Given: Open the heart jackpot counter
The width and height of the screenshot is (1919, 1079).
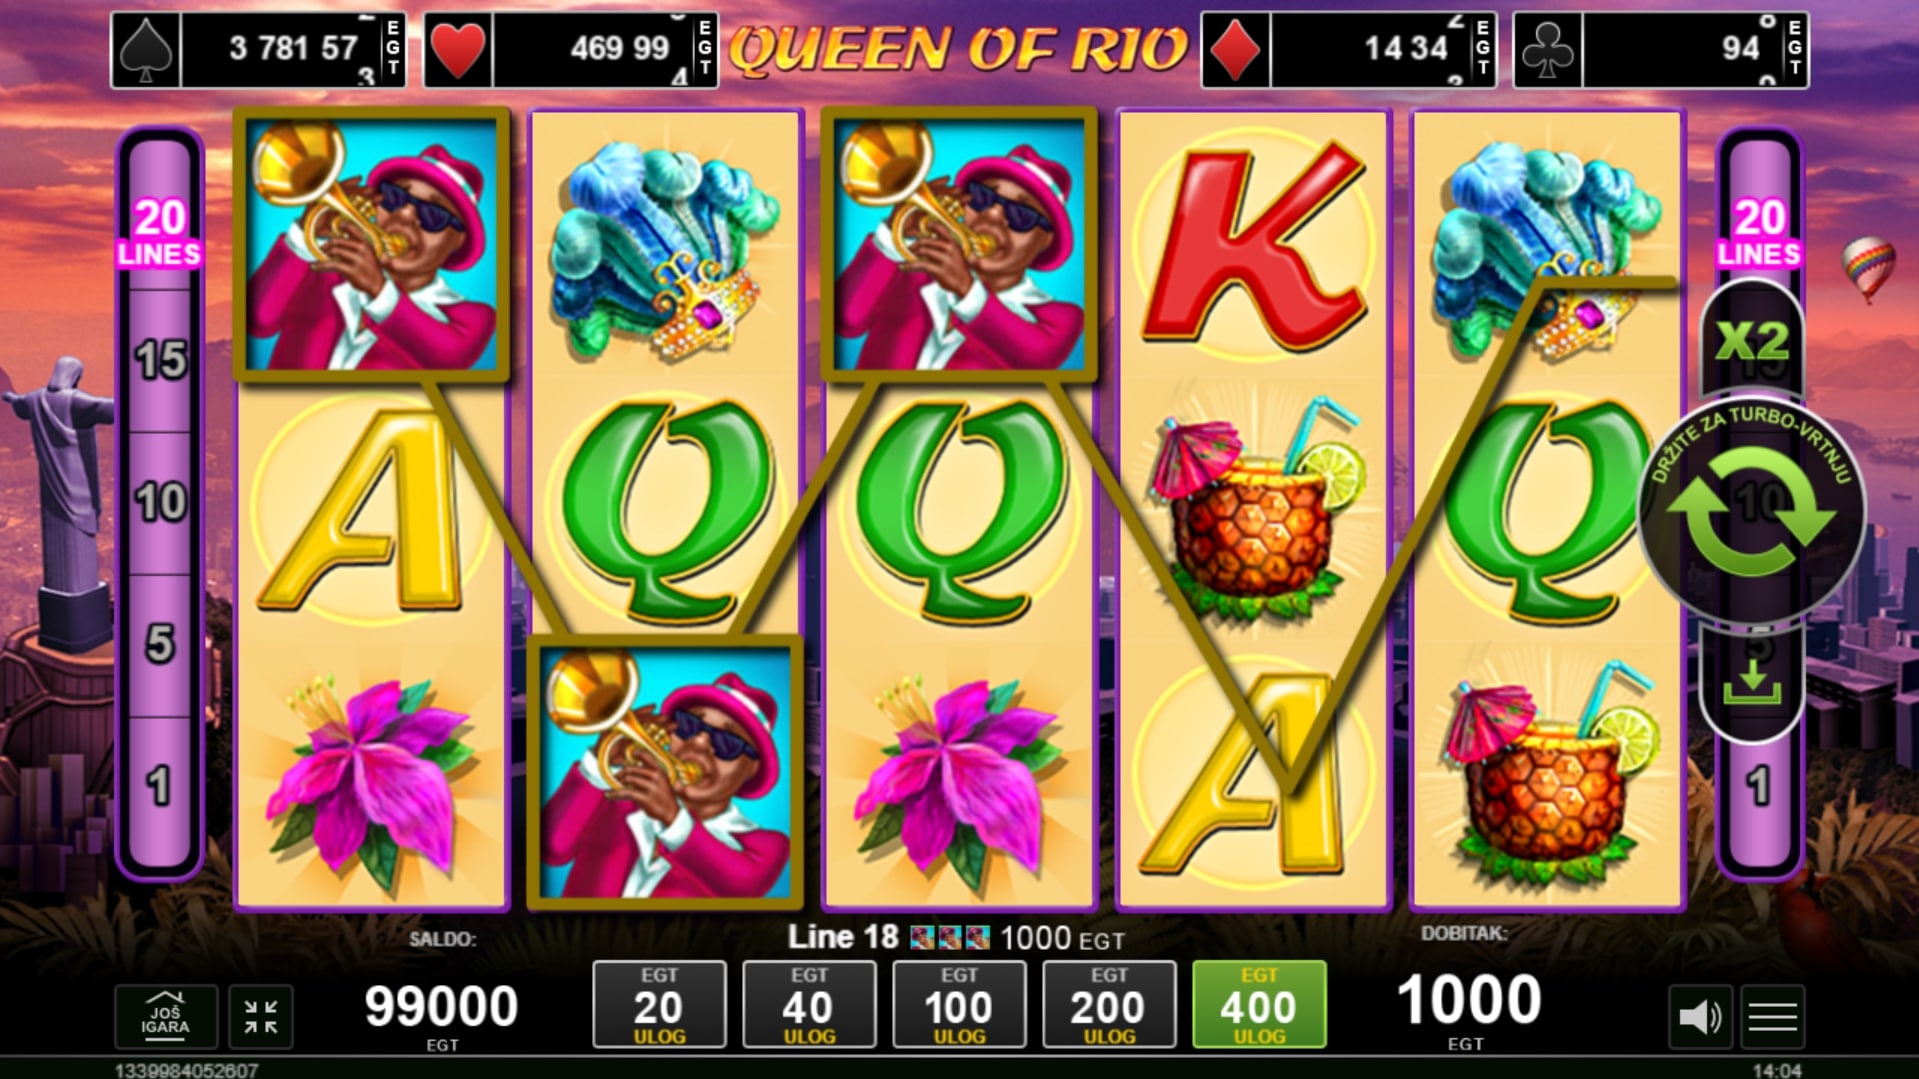Looking at the screenshot, I should click(x=571, y=49).
